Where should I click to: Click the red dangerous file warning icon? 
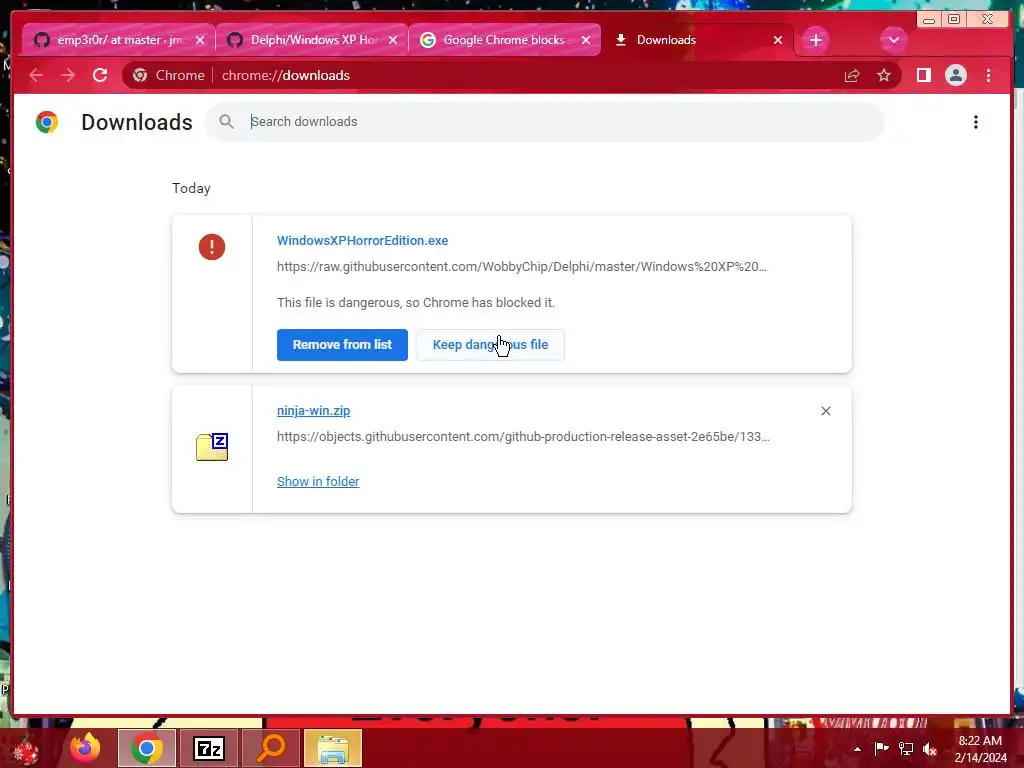(x=212, y=247)
